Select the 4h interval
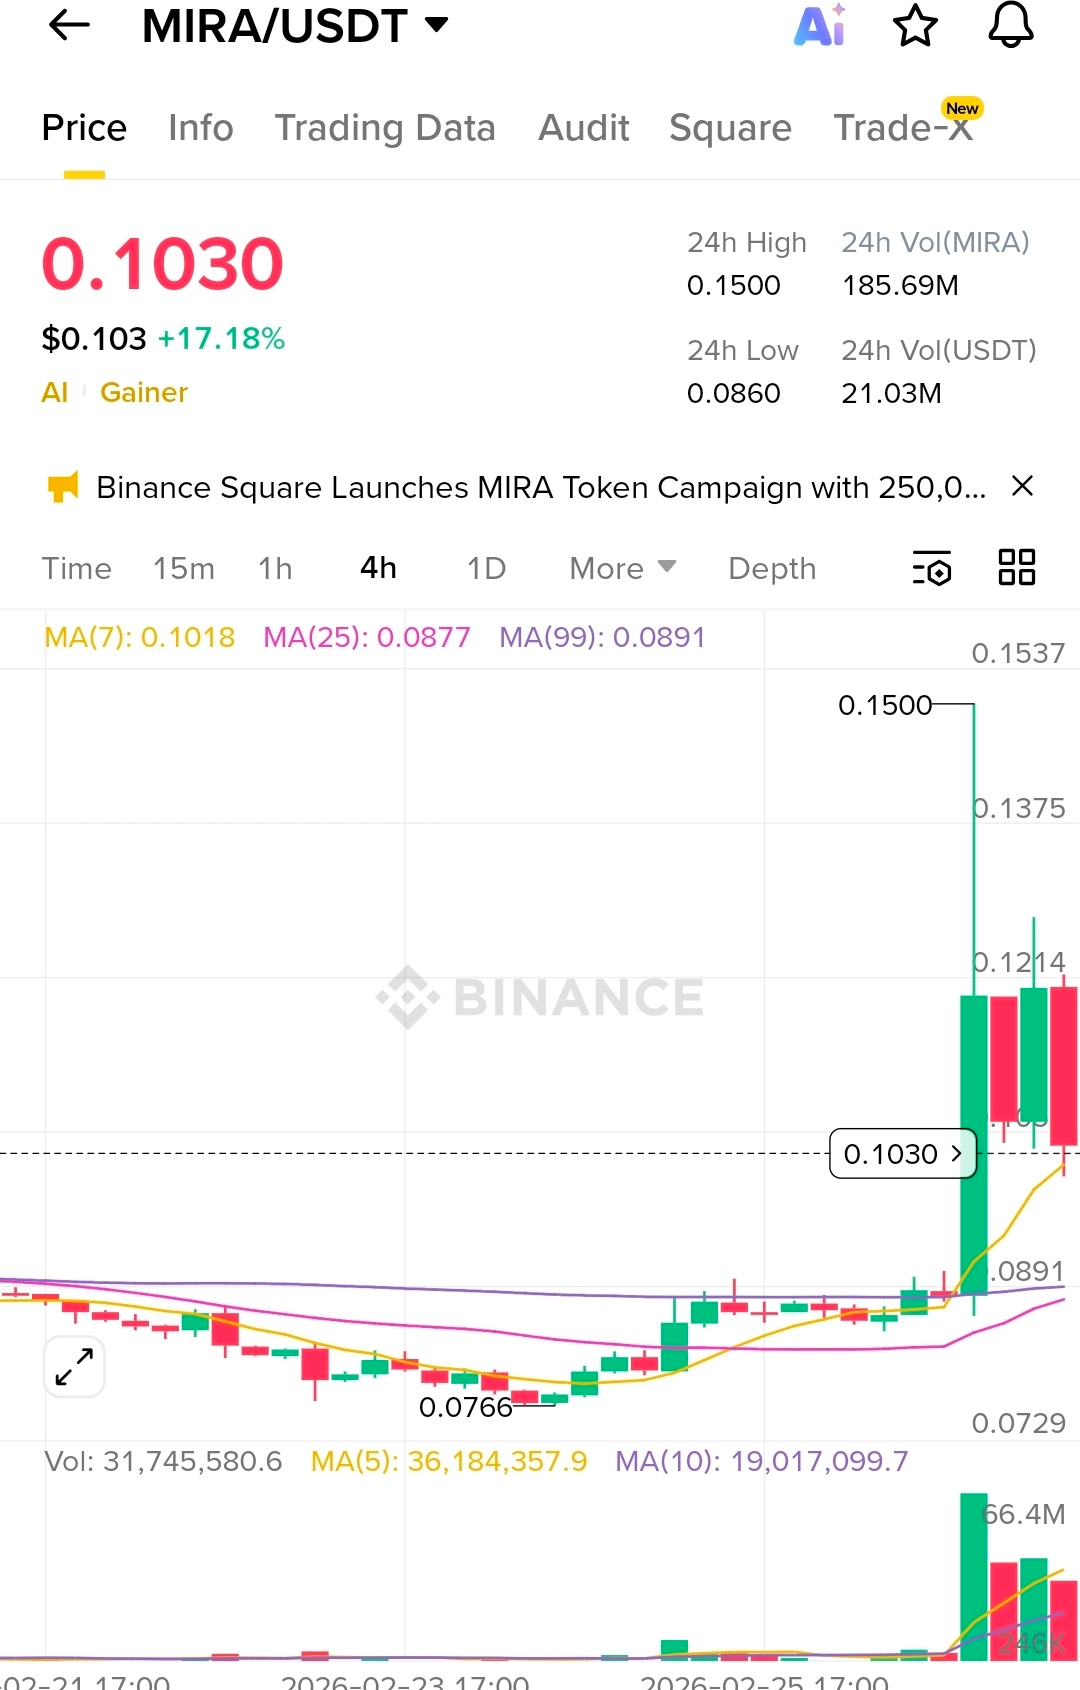The image size is (1080, 1690). (x=378, y=568)
